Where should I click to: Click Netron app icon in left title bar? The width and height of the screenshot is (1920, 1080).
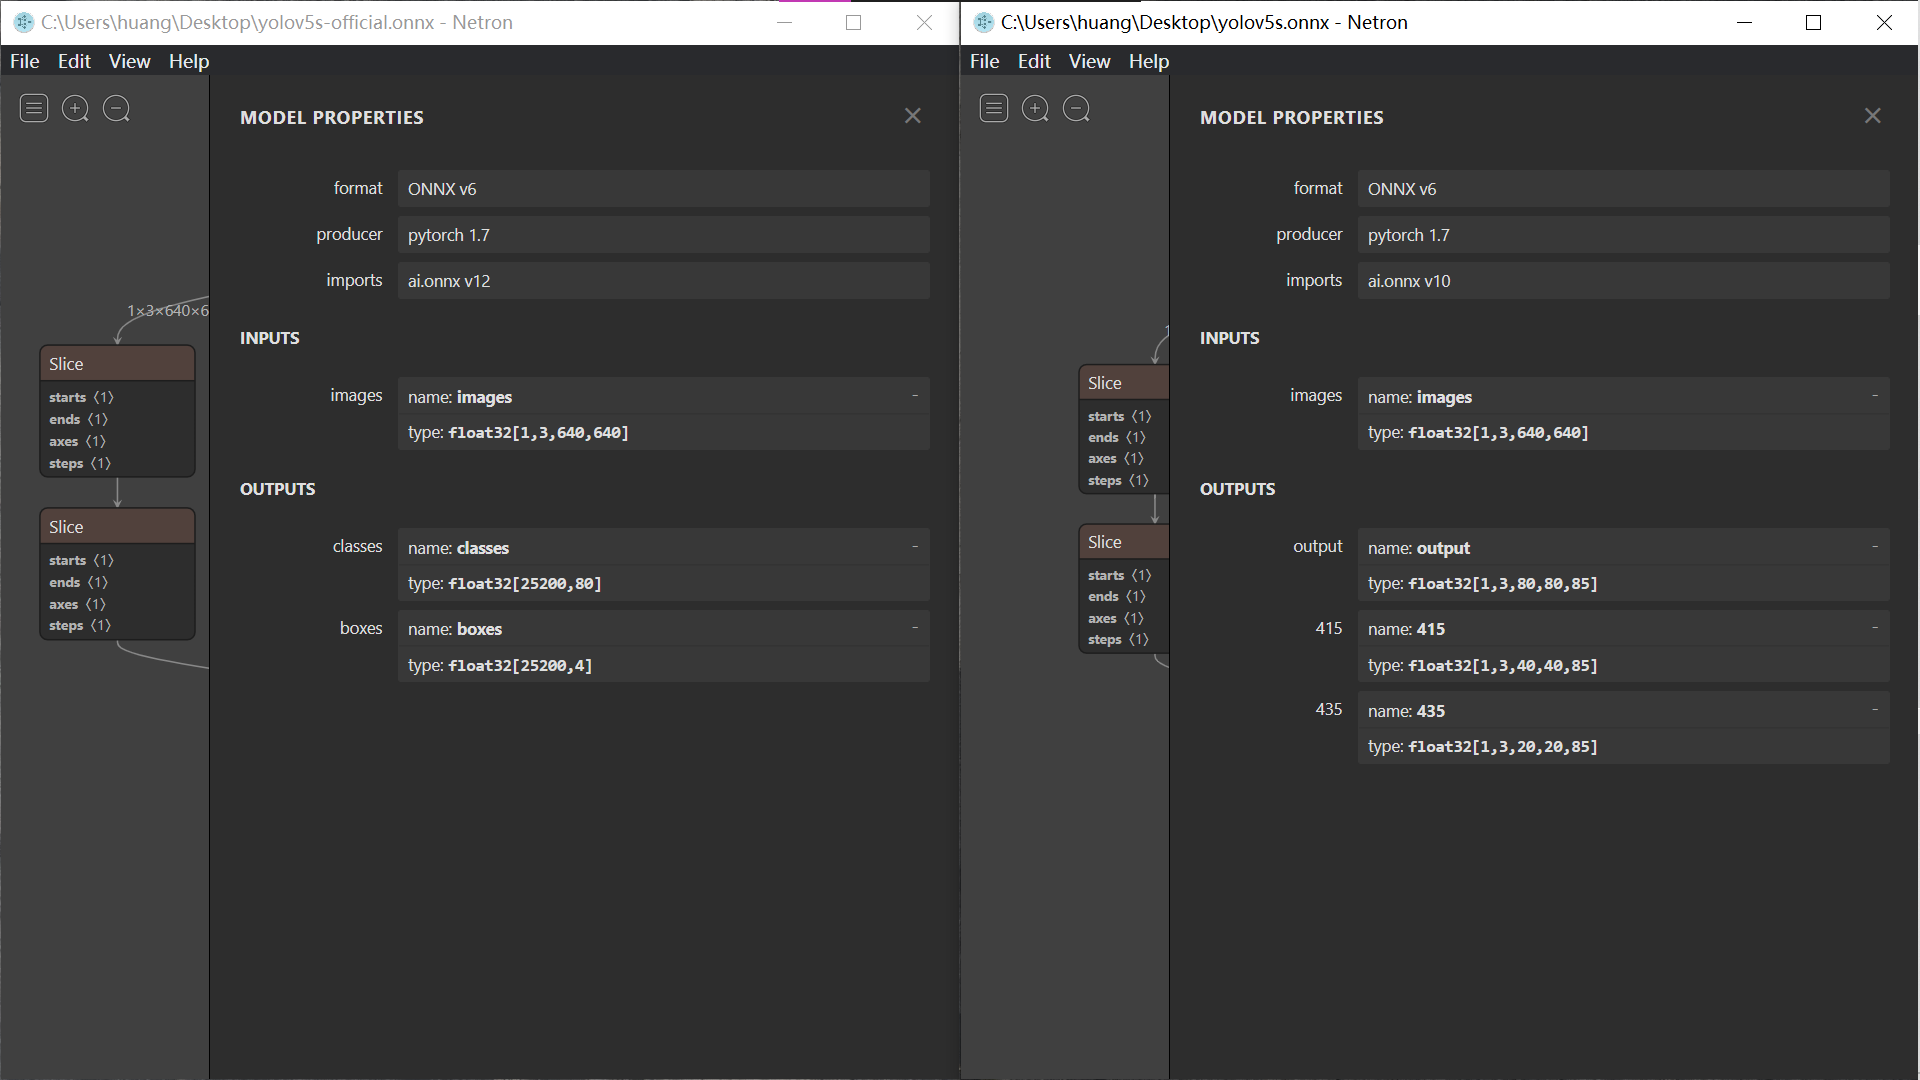pyautogui.click(x=24, y=22)
